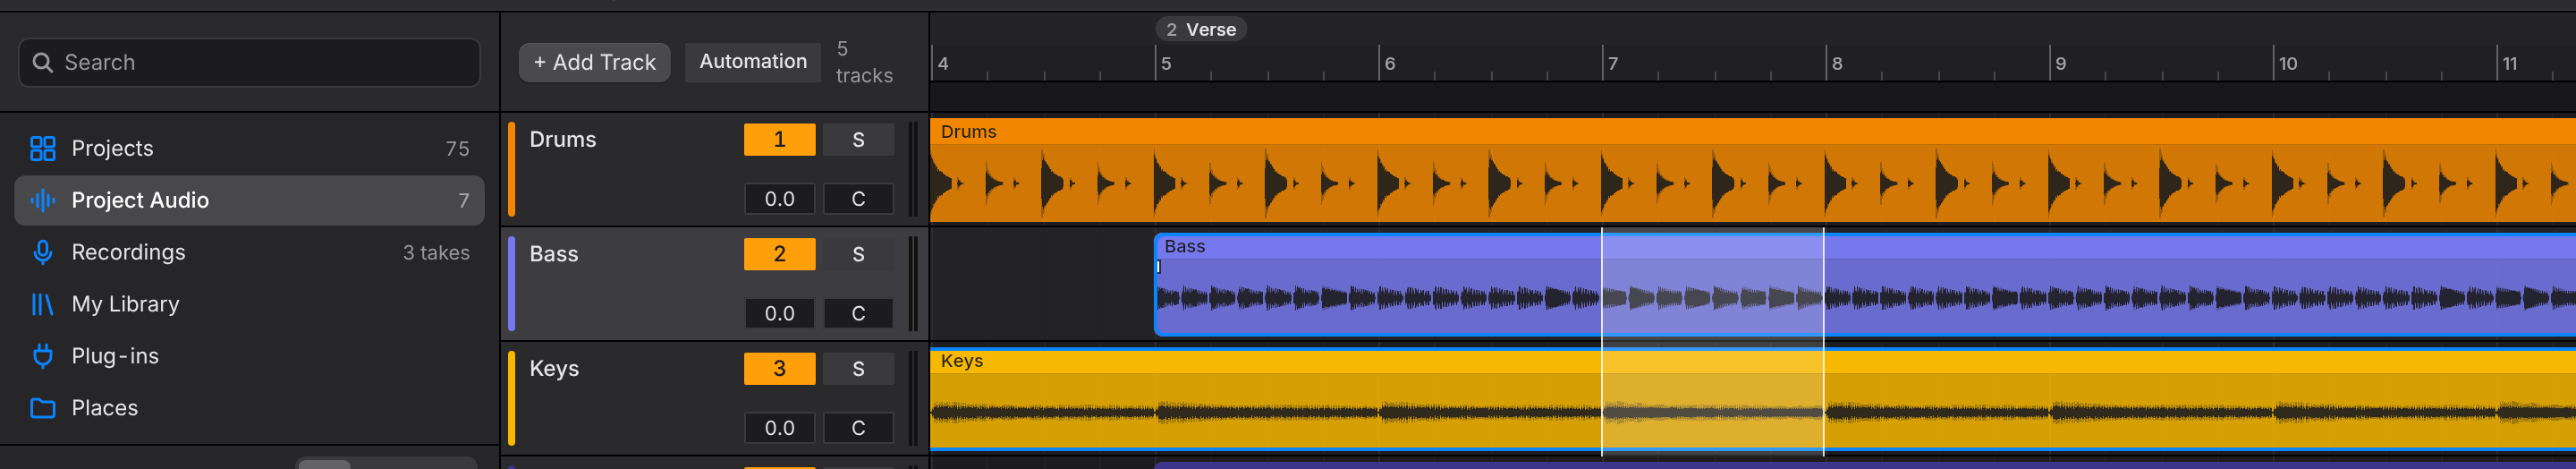This screenshot has width=2576, height=469.
Task: Click the Project Audio waveform icon
Action: tap(42, 200)
